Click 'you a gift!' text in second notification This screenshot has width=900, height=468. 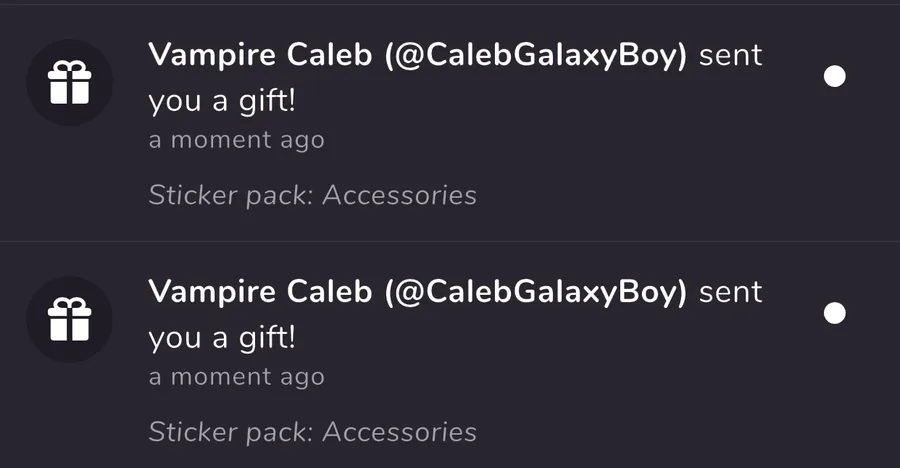(x=222, y=338)
